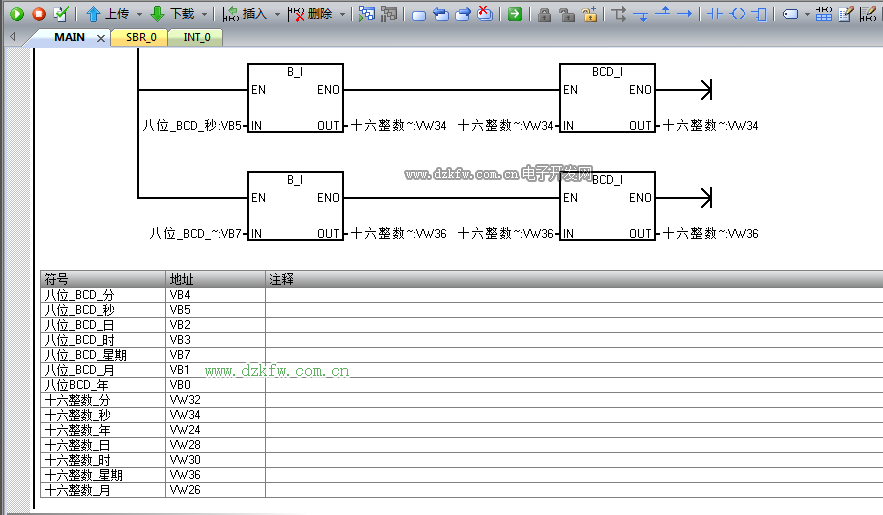Click the green RUN button
The width and height of the screenshot is (883, 515).
coord(17,14)
